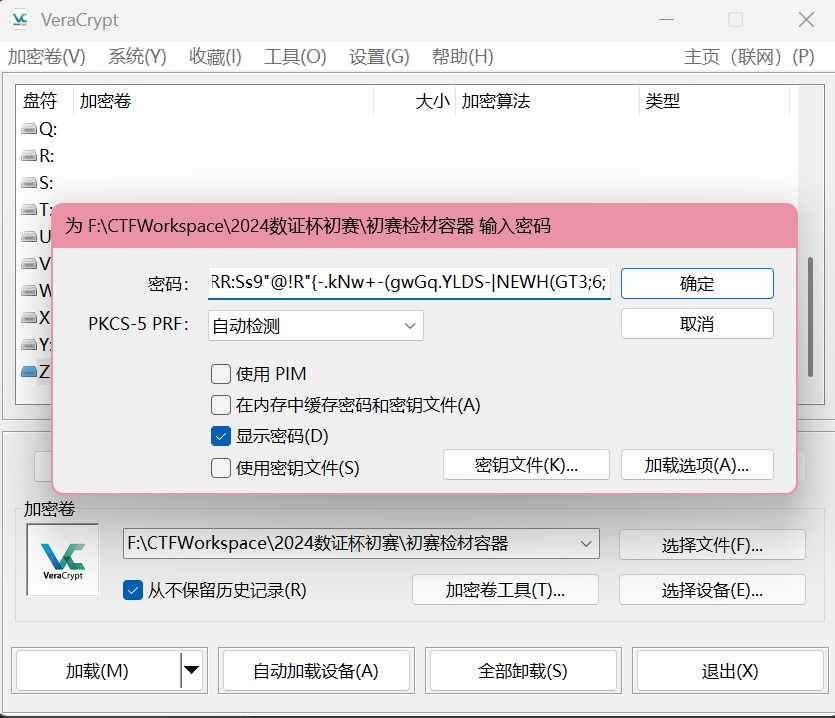835x718 pixels.
Task: Click the 大小 column header
Action: tap(414, 101)
